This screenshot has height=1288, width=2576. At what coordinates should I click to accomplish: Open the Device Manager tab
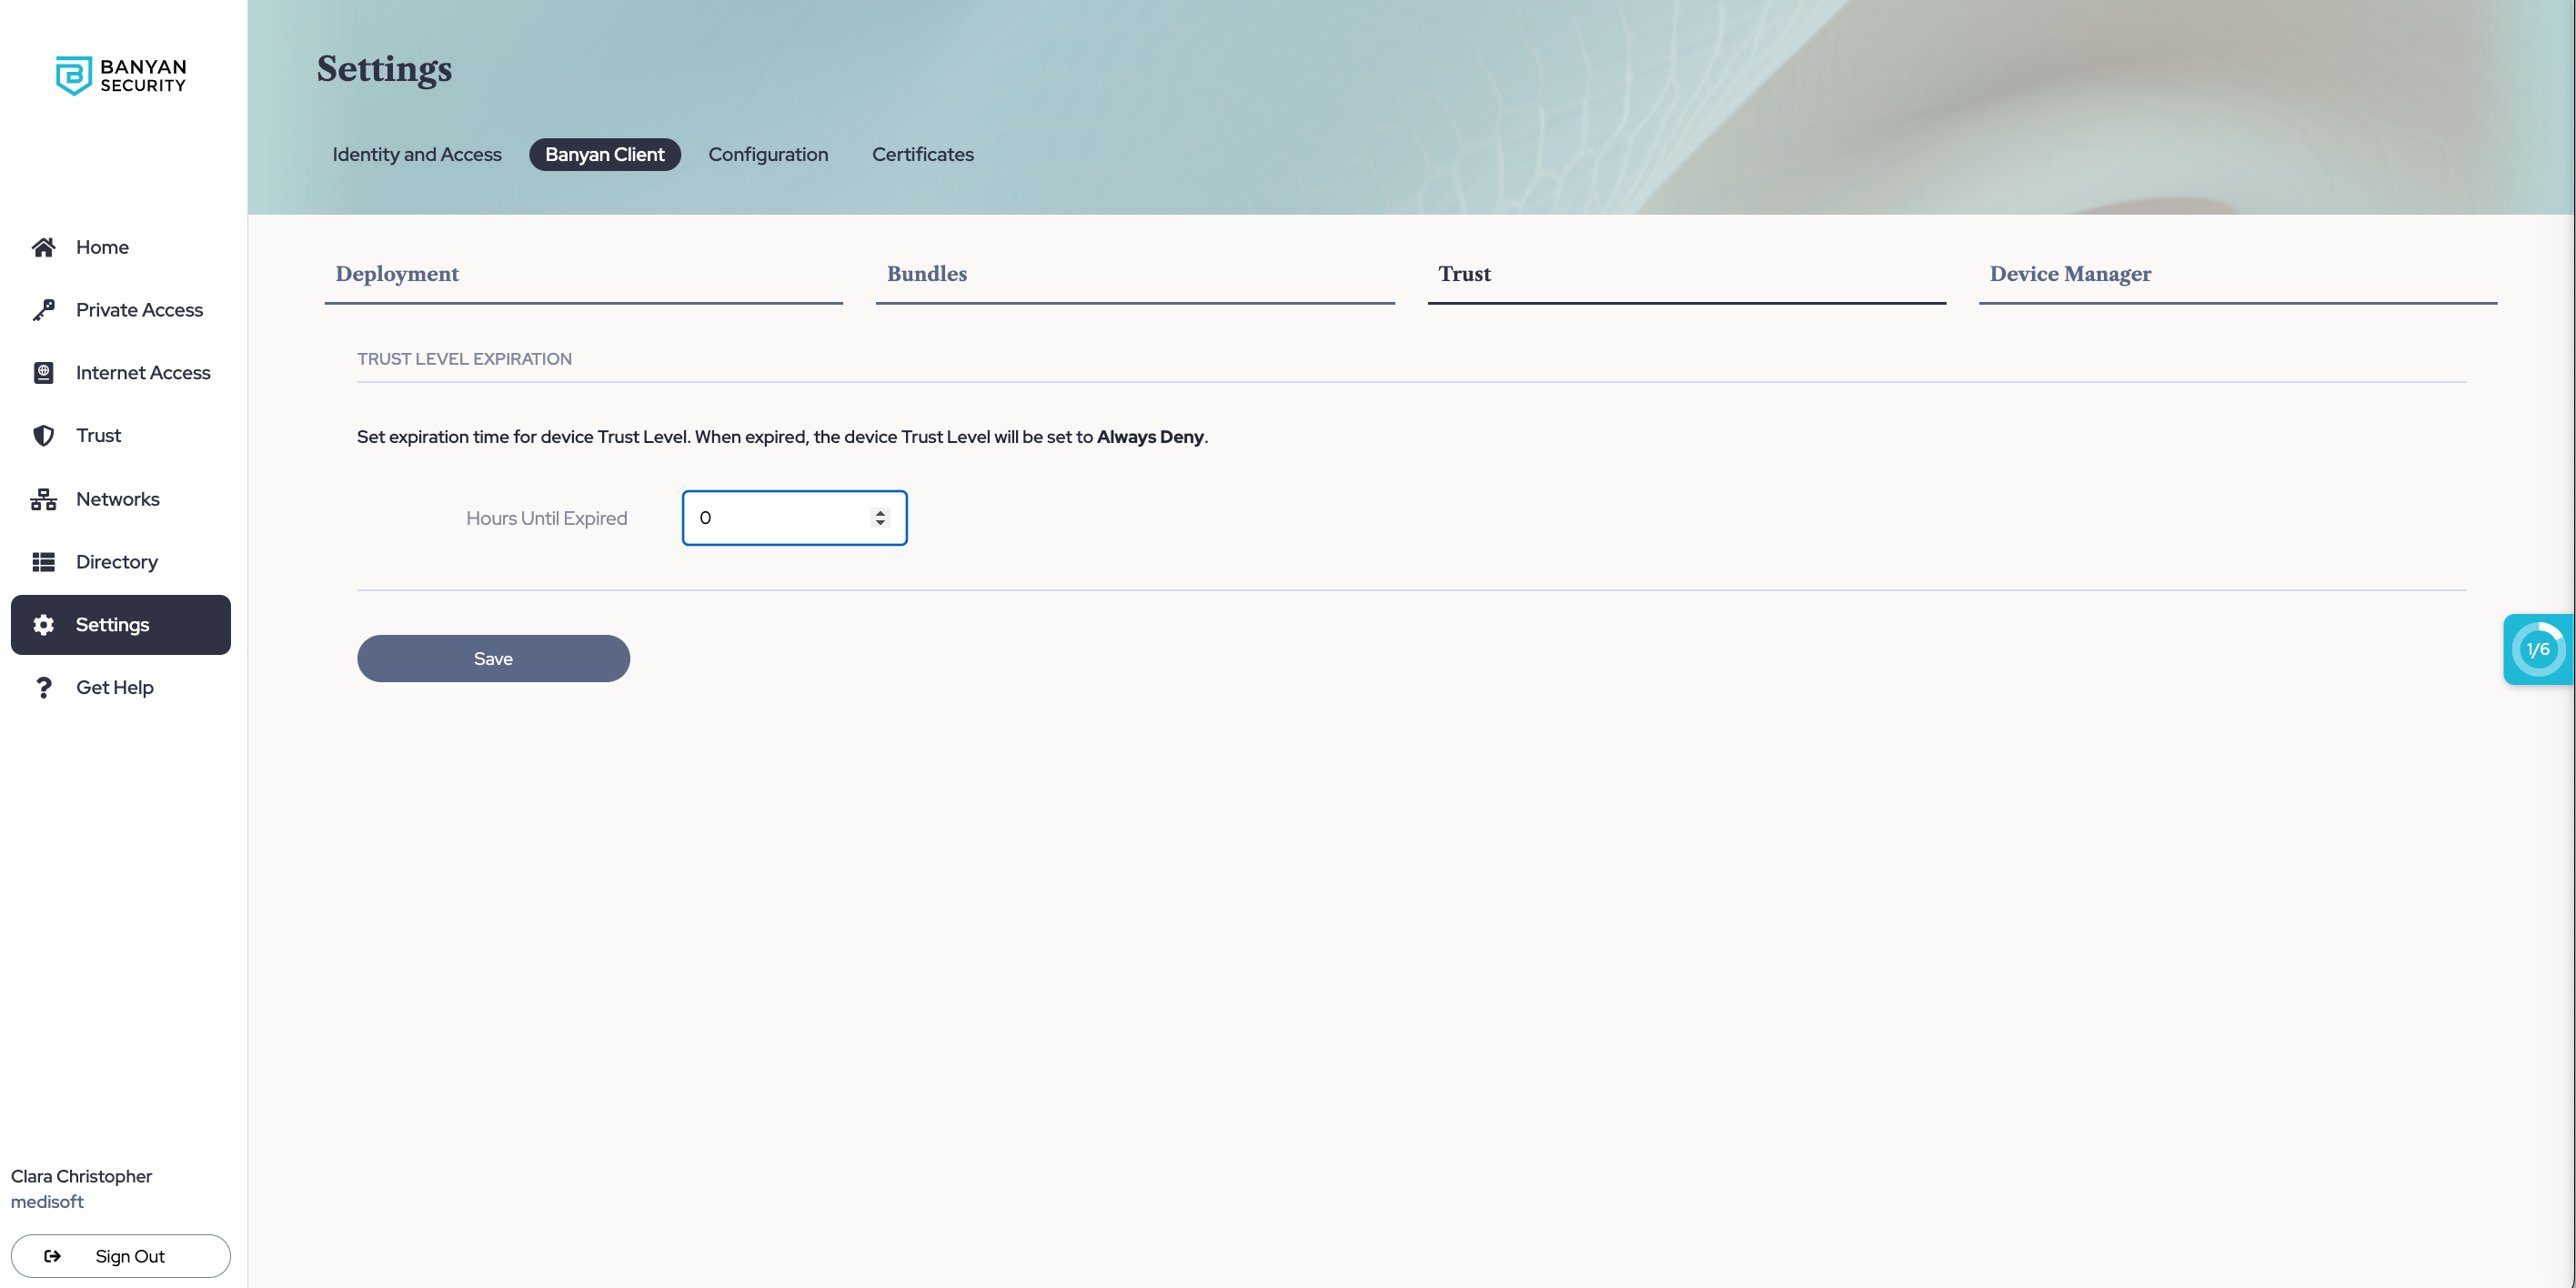coord(2069,274)
